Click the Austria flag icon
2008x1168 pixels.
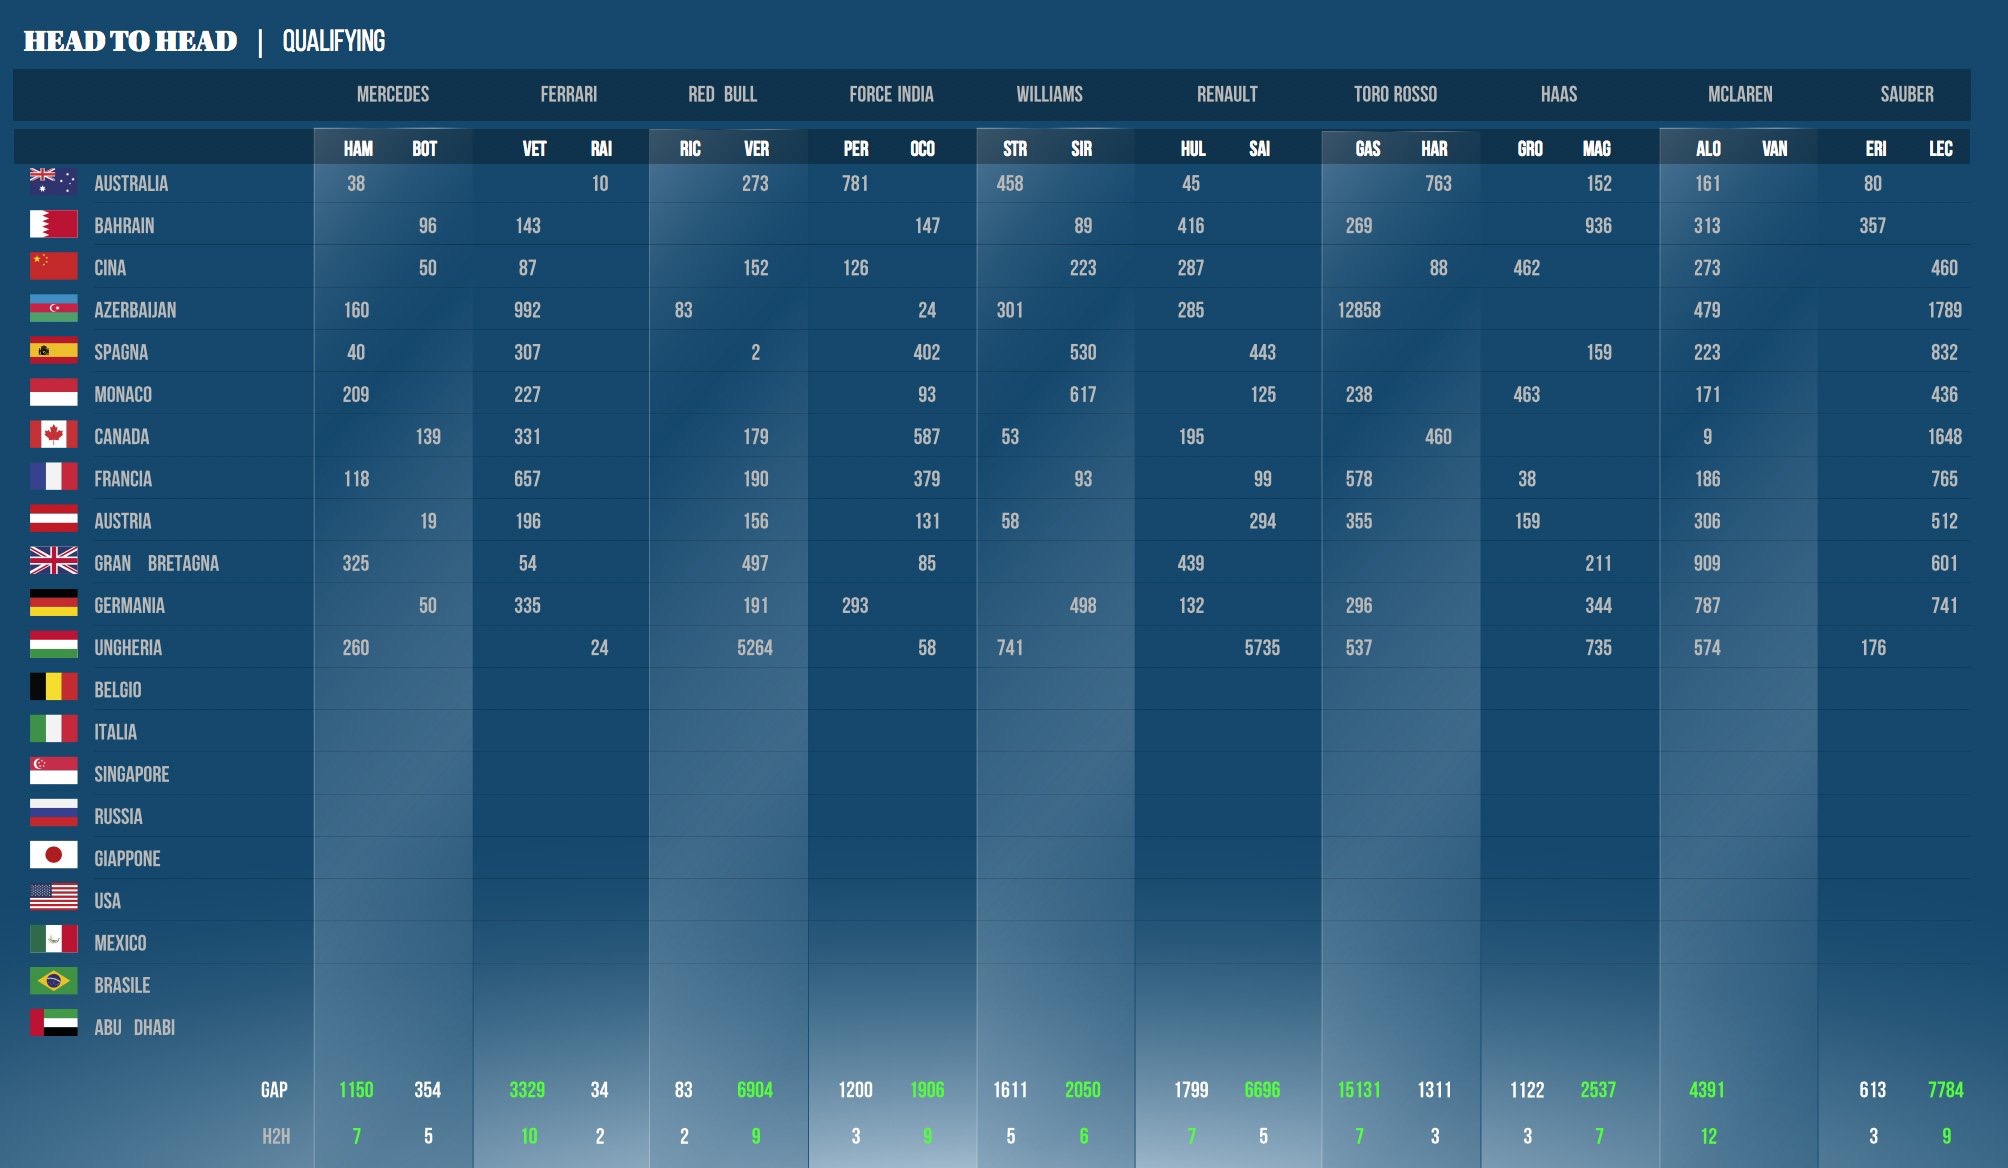pos(54,519)
